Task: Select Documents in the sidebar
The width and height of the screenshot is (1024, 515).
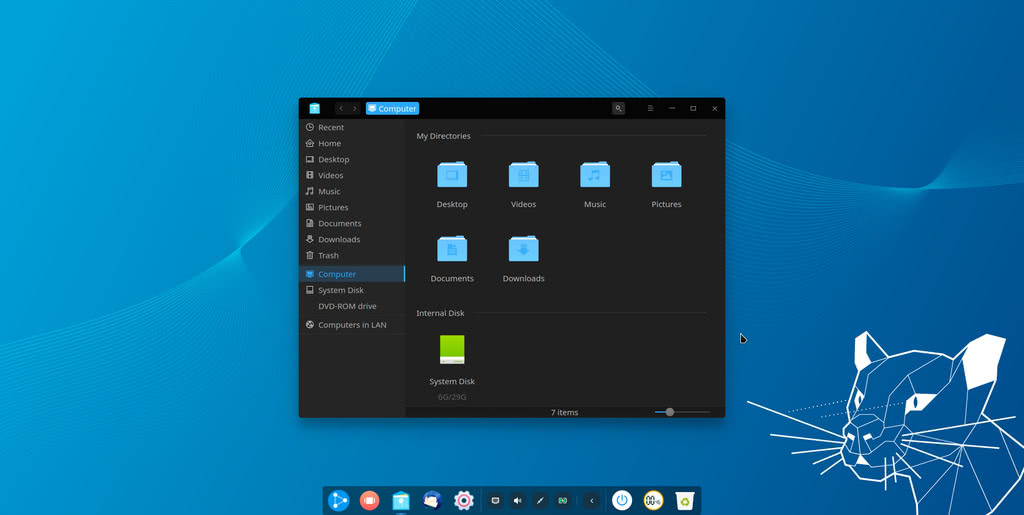Action: pyautogui.click(x=352, y=223)
